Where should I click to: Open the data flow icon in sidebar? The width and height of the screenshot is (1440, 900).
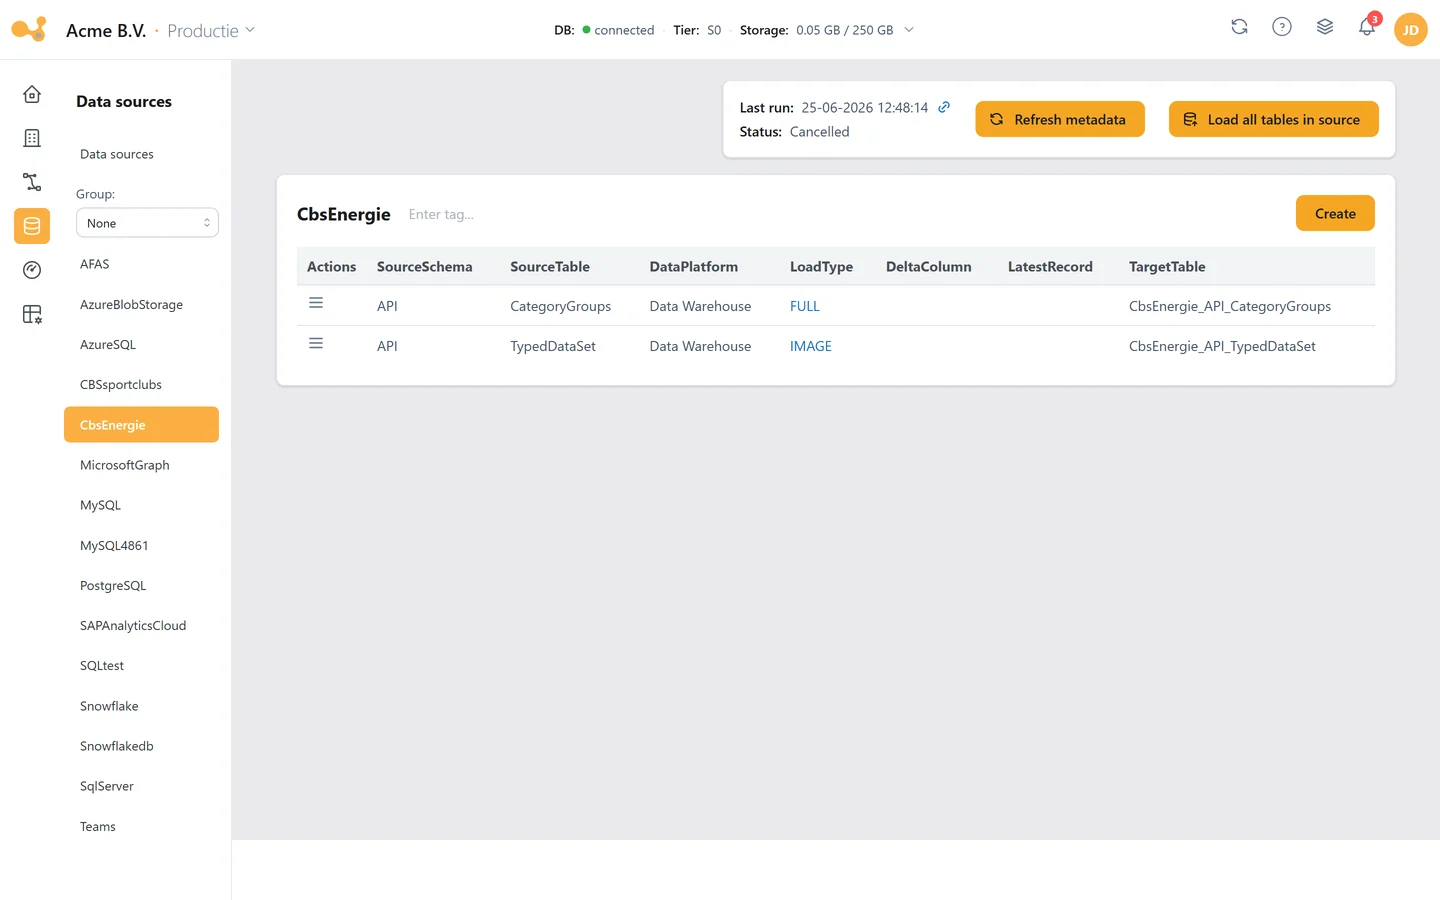[x=32, y=182]
